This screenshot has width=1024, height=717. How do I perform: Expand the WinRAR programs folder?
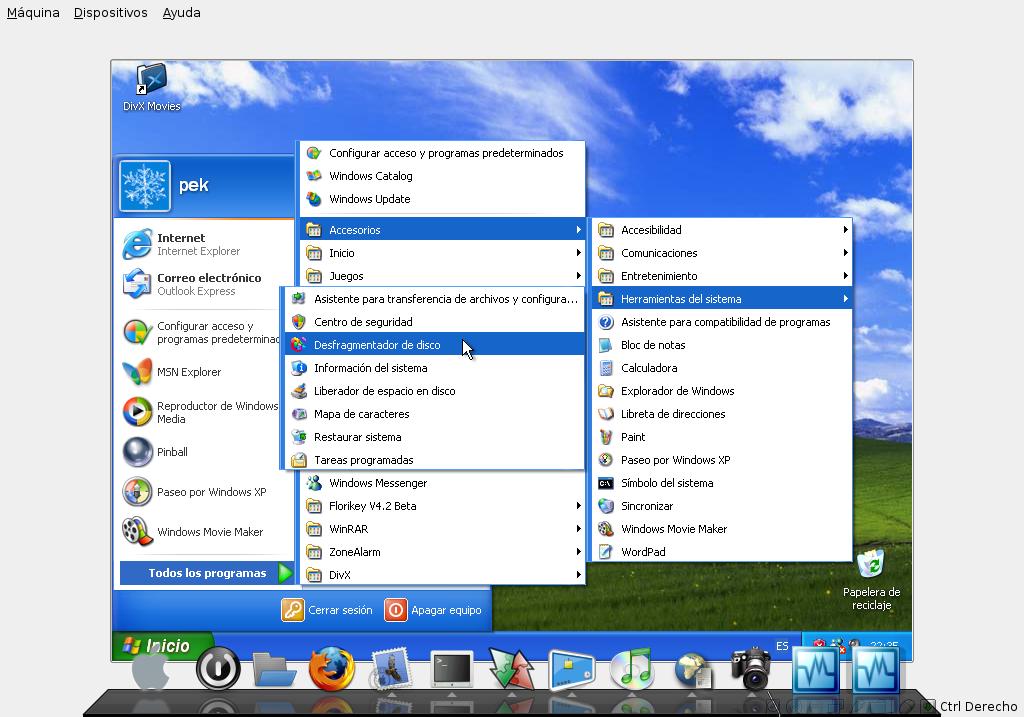coord(348,529)
